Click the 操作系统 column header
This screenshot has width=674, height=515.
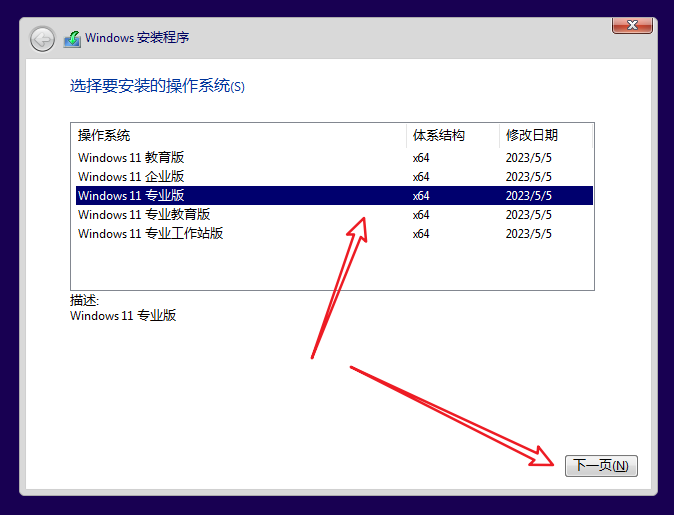[240, 135]
